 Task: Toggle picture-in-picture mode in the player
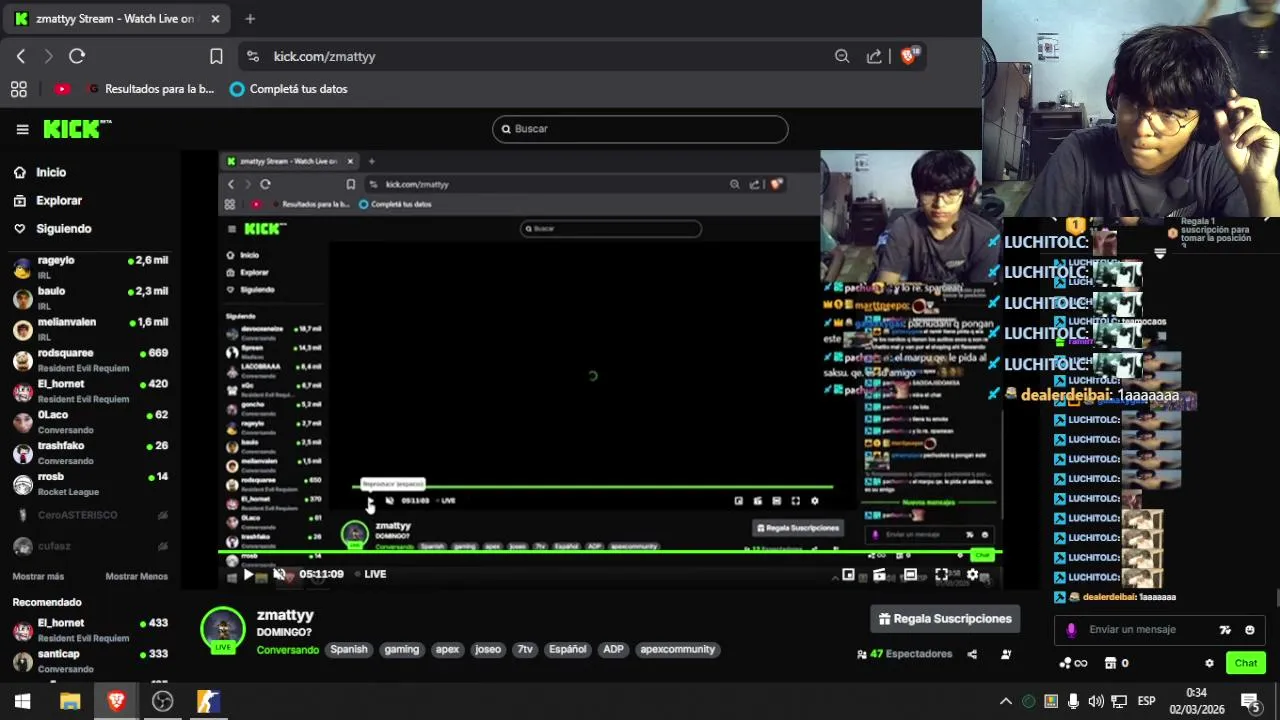pyautogui.click(x=848, y=575)
